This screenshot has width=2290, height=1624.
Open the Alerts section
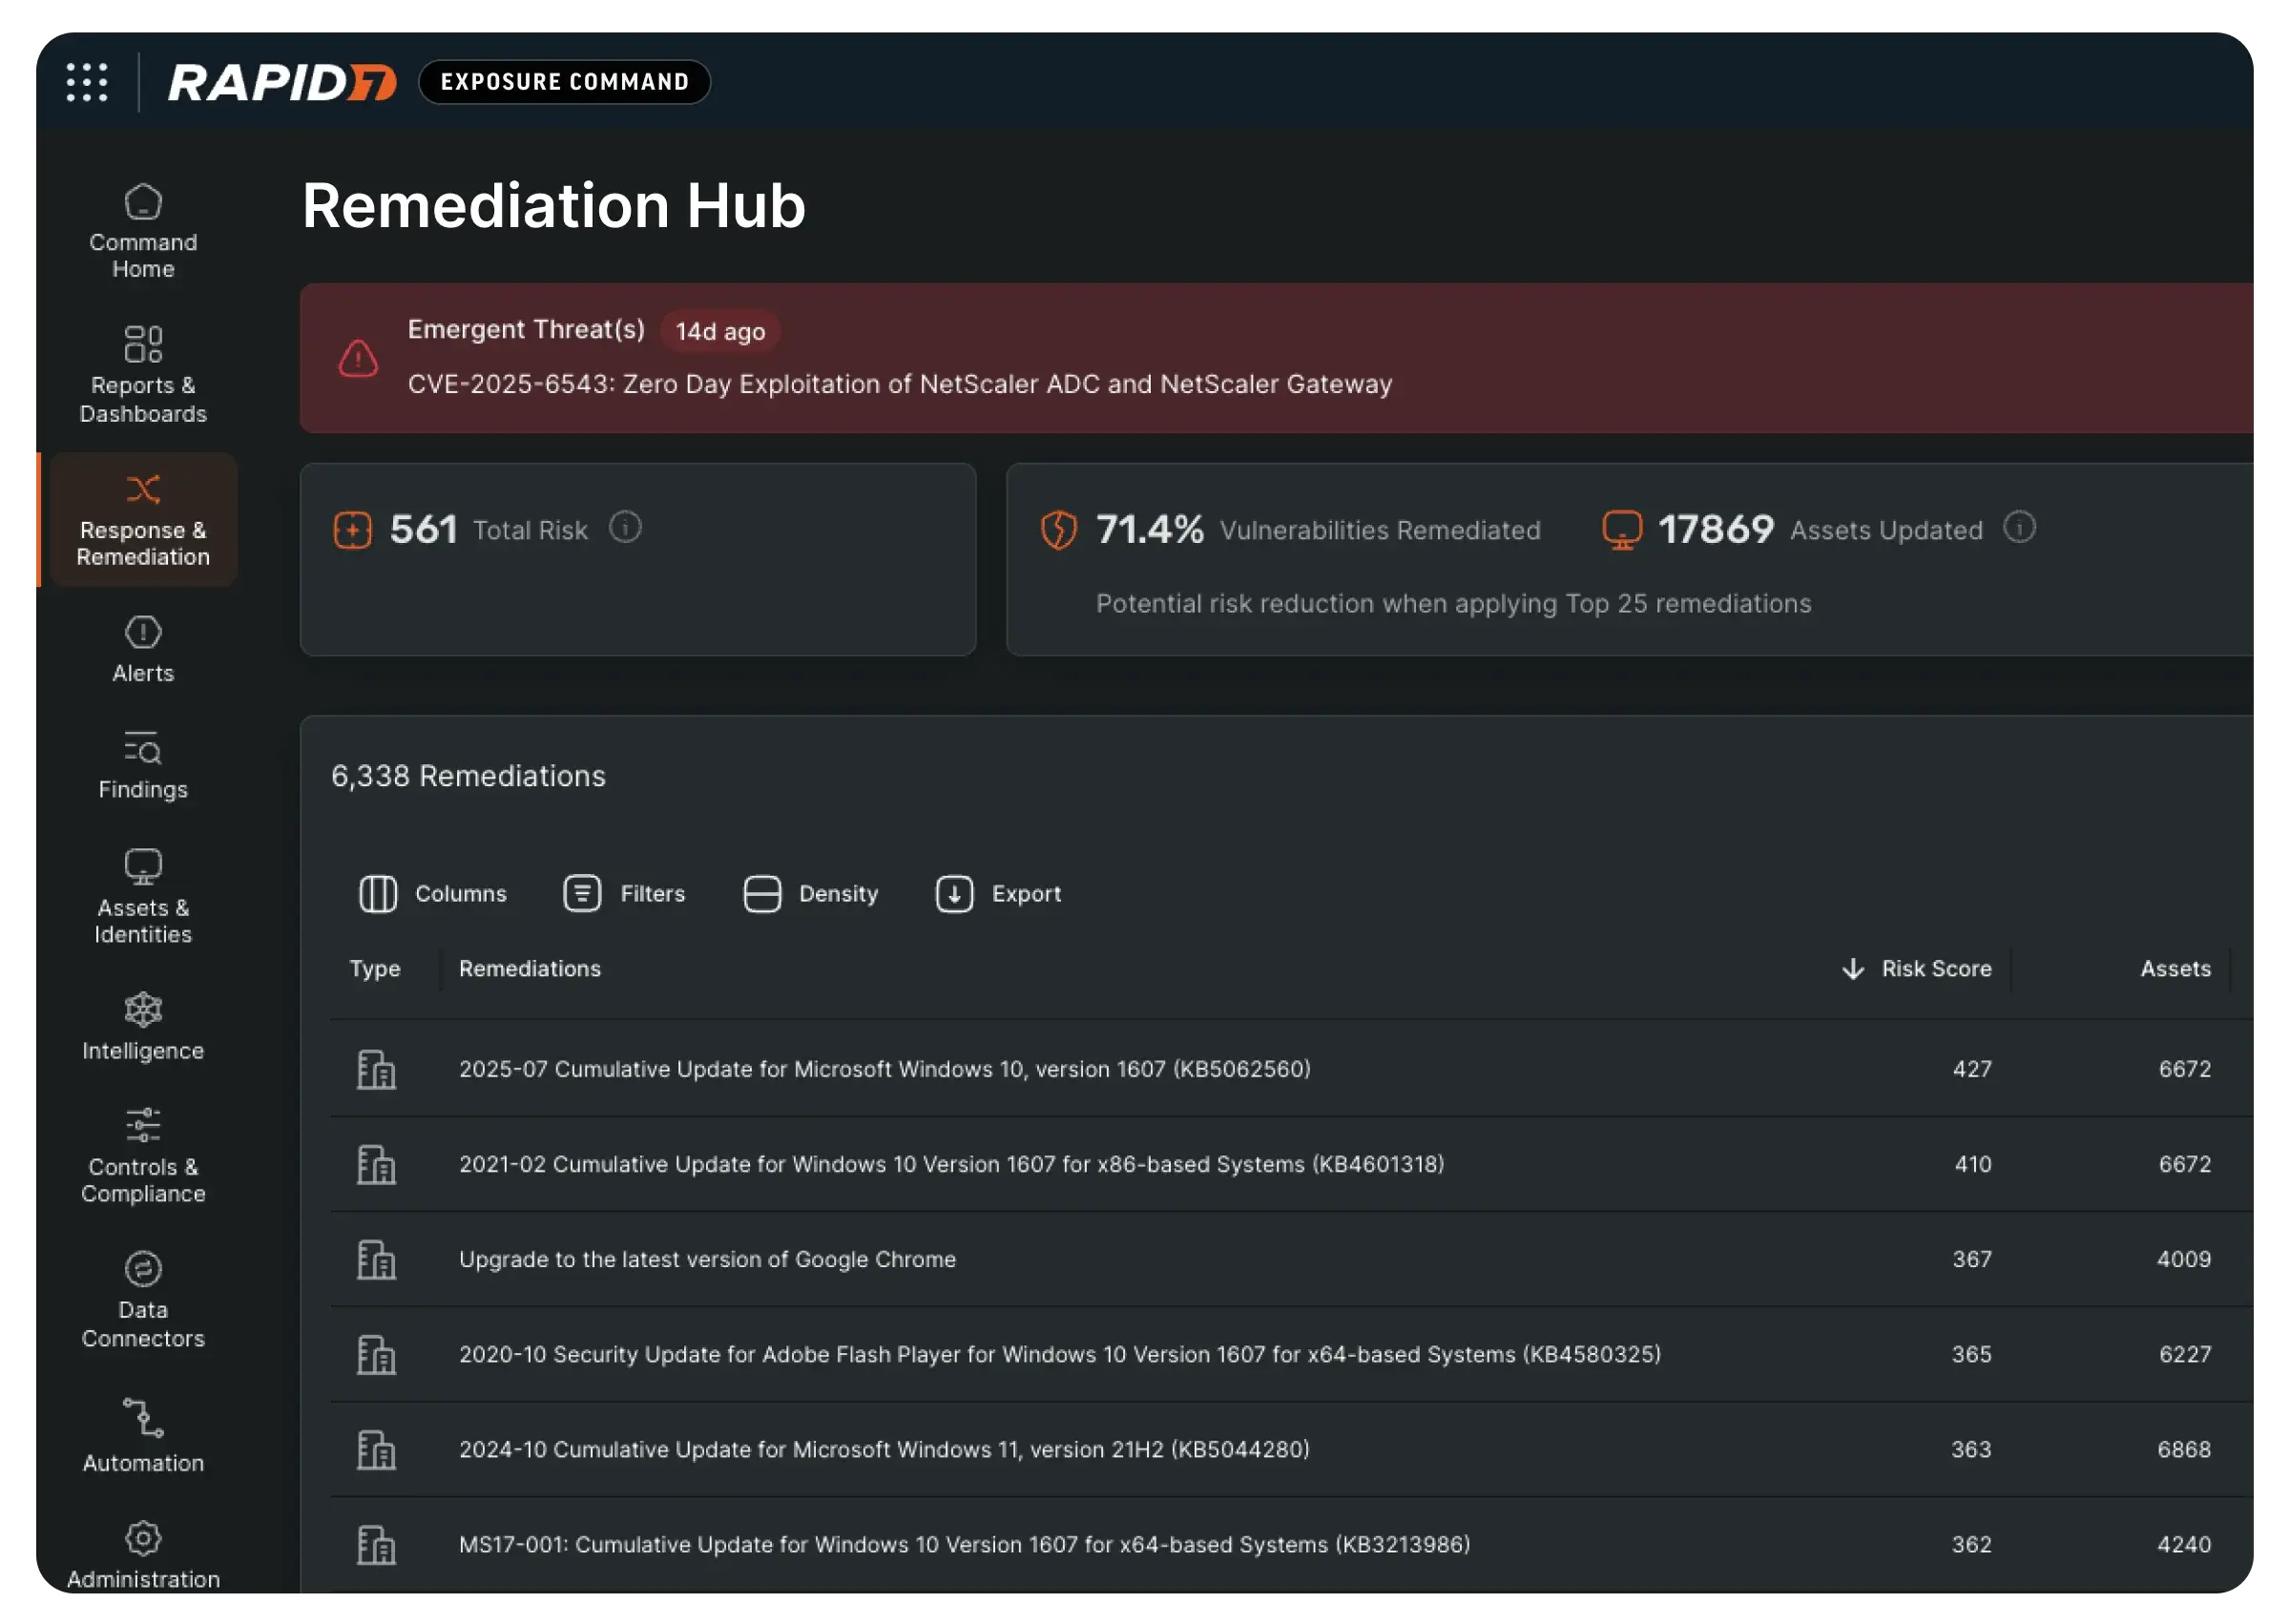point(143,650)
